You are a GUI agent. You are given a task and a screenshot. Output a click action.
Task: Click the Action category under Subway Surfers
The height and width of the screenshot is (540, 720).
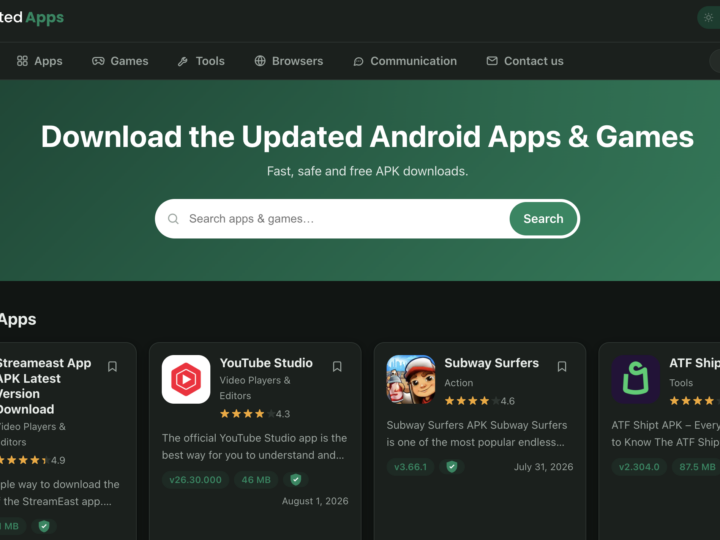click(458, 382)
